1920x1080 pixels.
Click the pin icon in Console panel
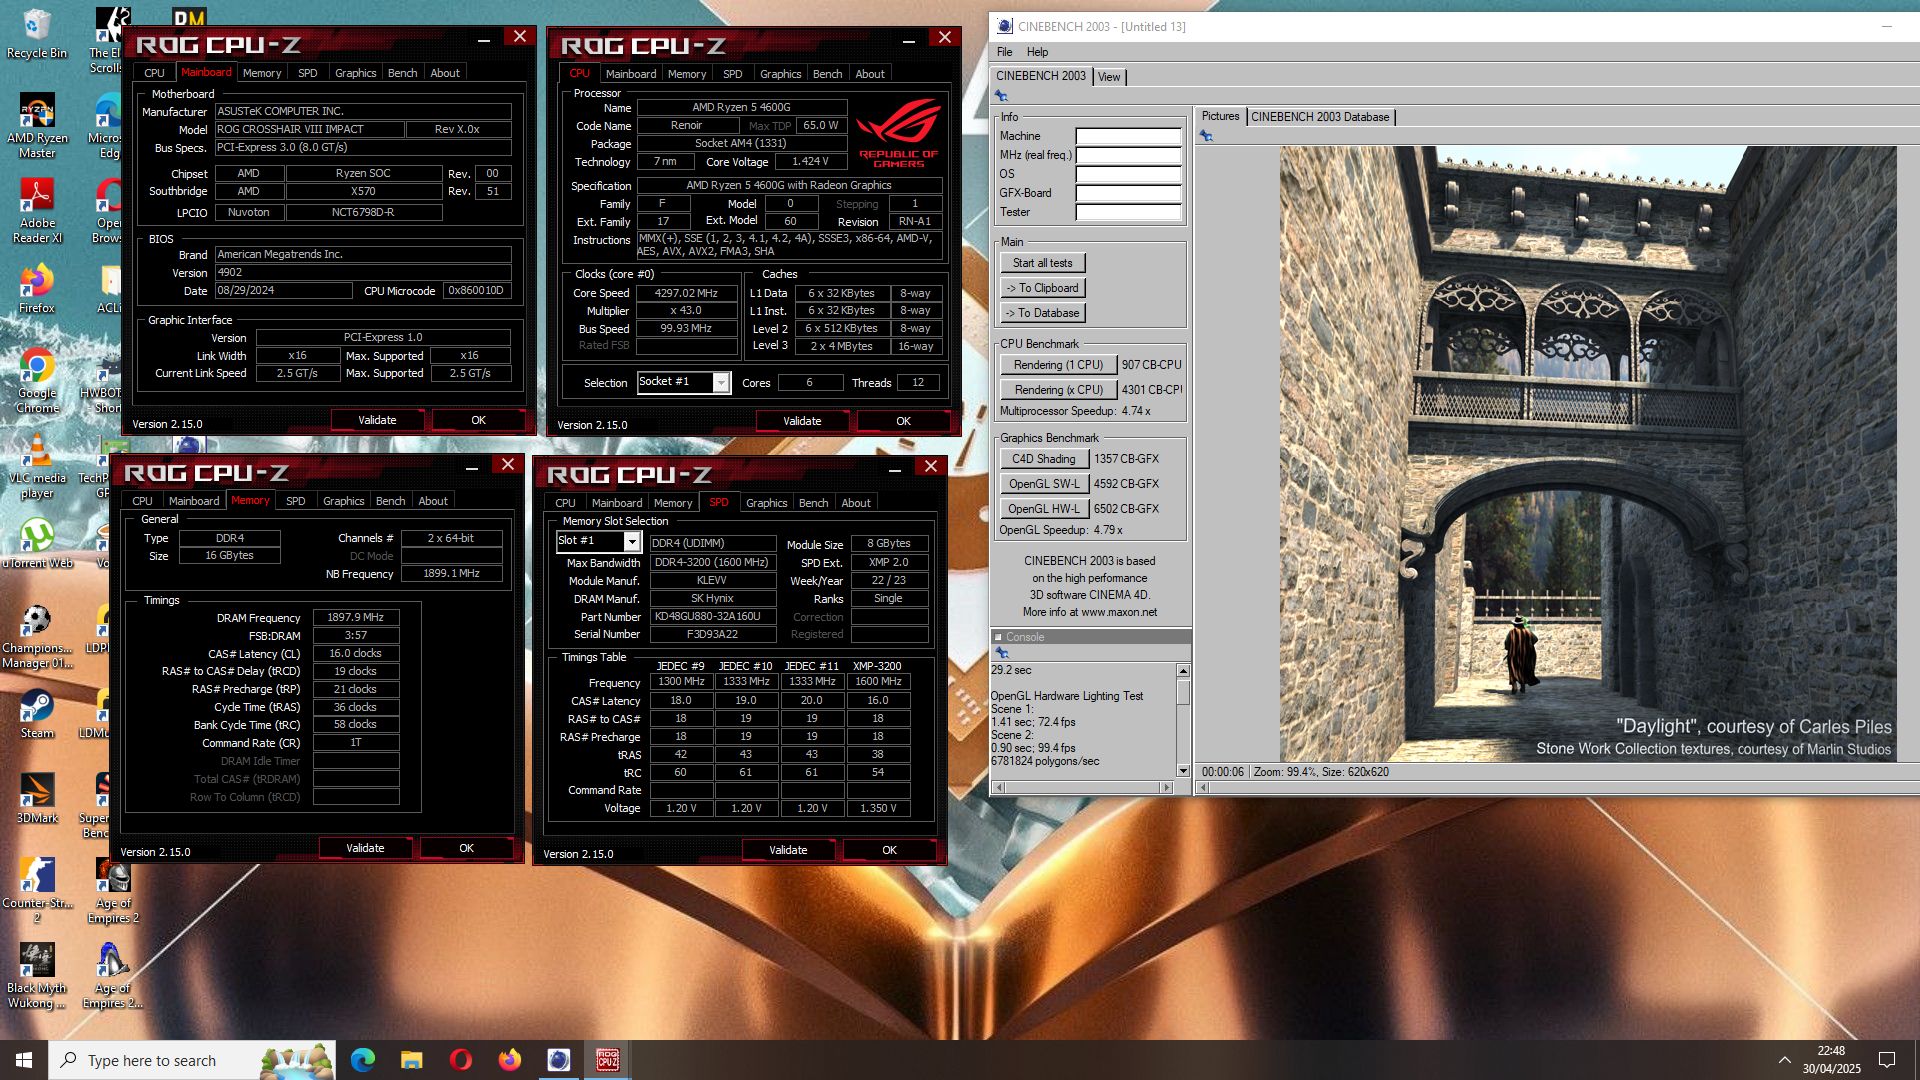click(x=1001, y=652)
